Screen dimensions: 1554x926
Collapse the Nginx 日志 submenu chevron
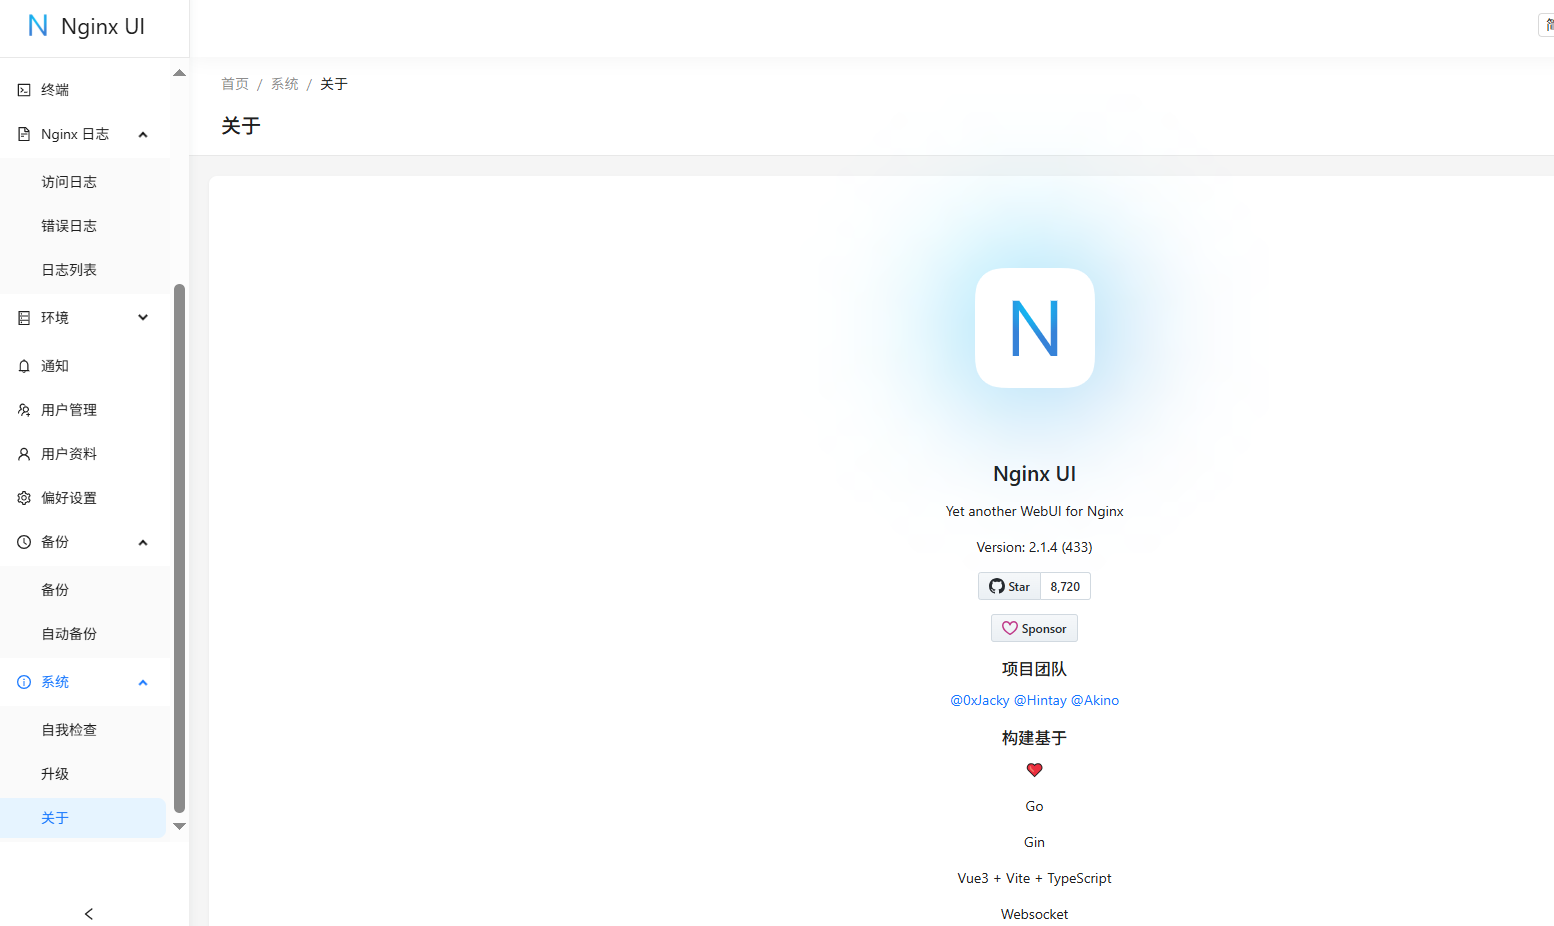[143, 134]
